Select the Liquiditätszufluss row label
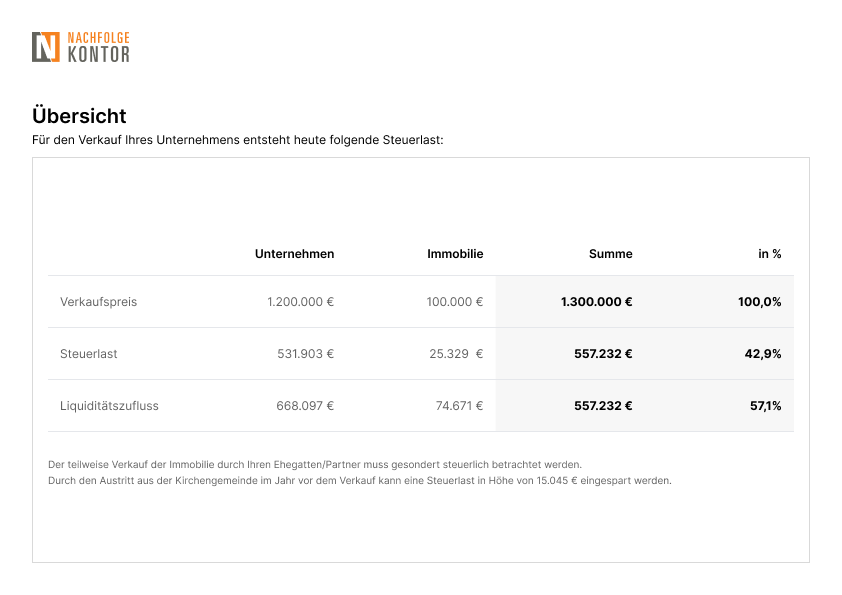 point(109,406)
